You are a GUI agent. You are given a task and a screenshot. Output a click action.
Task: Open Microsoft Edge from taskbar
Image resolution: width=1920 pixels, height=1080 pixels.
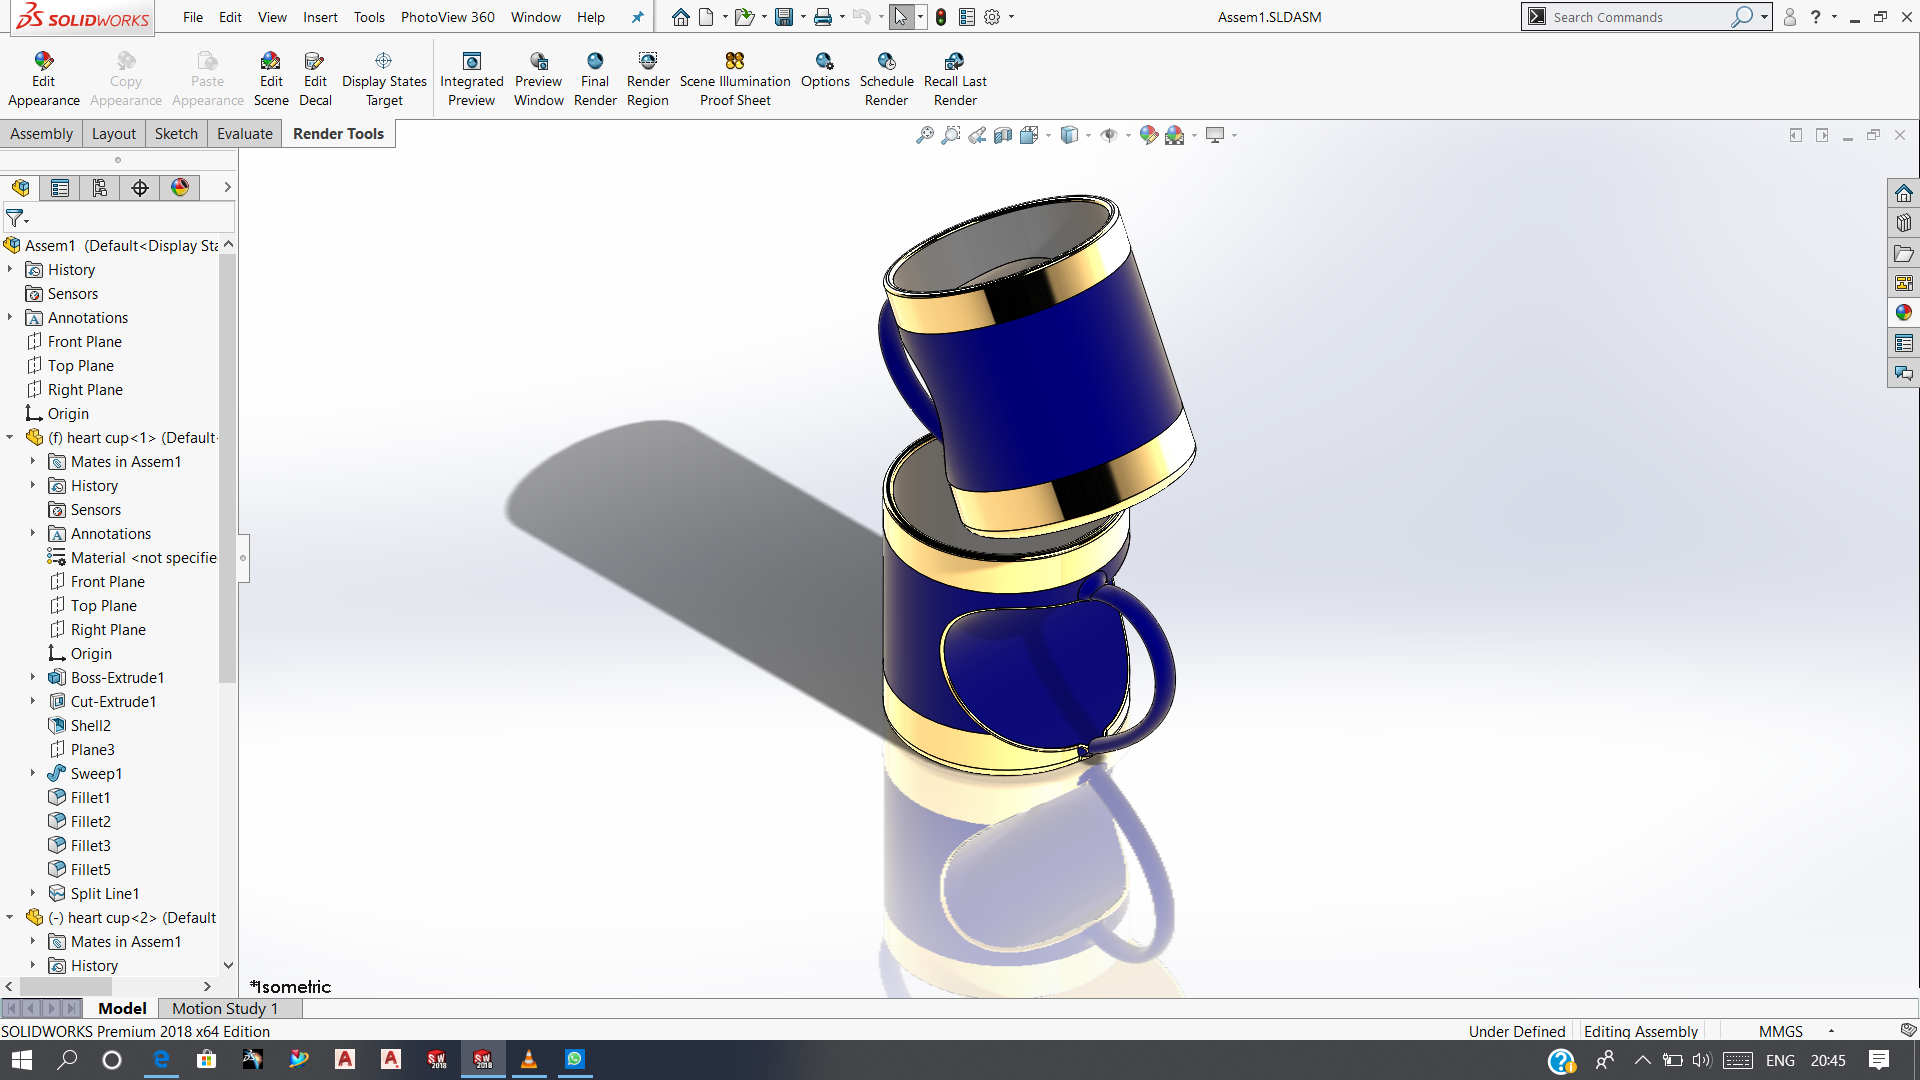(x=161, y=1060)
